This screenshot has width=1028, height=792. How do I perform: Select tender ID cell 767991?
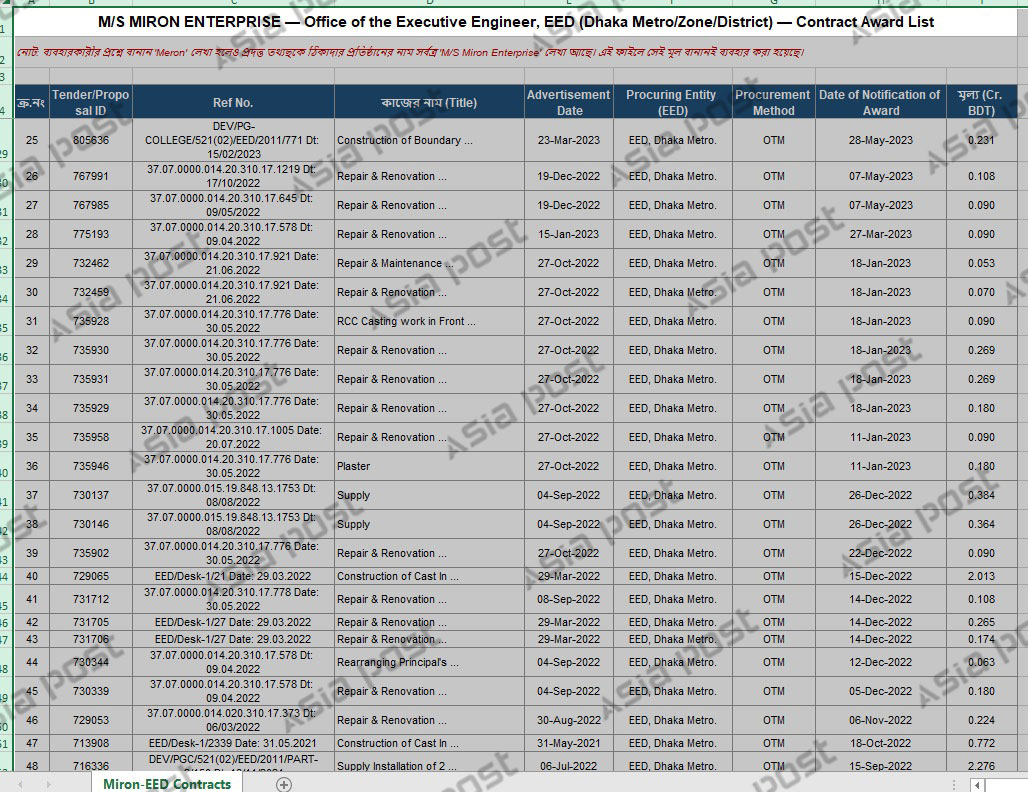click(90, 176)
